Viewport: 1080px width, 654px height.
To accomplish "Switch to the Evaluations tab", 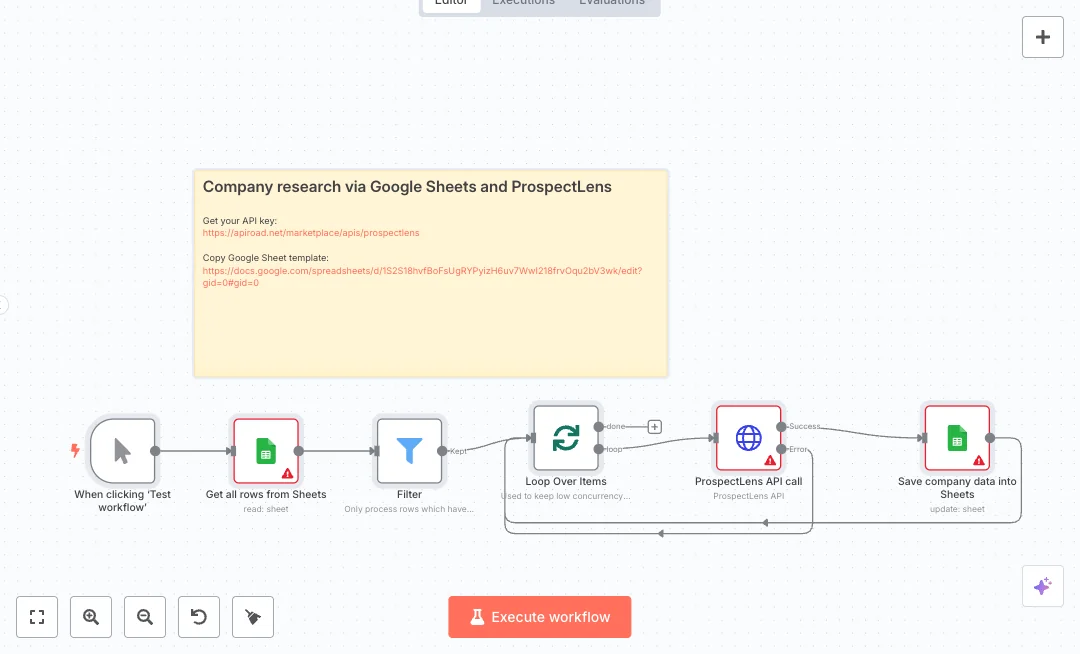I will 611,3.
